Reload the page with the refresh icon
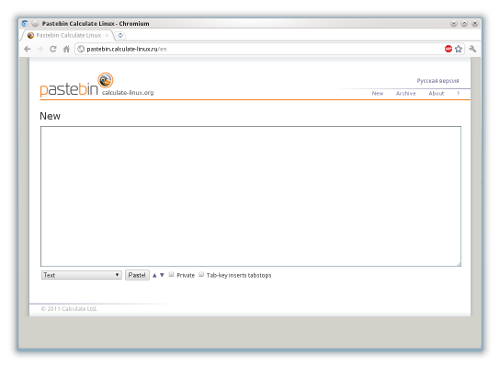 pyautogui.click(x=53, y=49)
